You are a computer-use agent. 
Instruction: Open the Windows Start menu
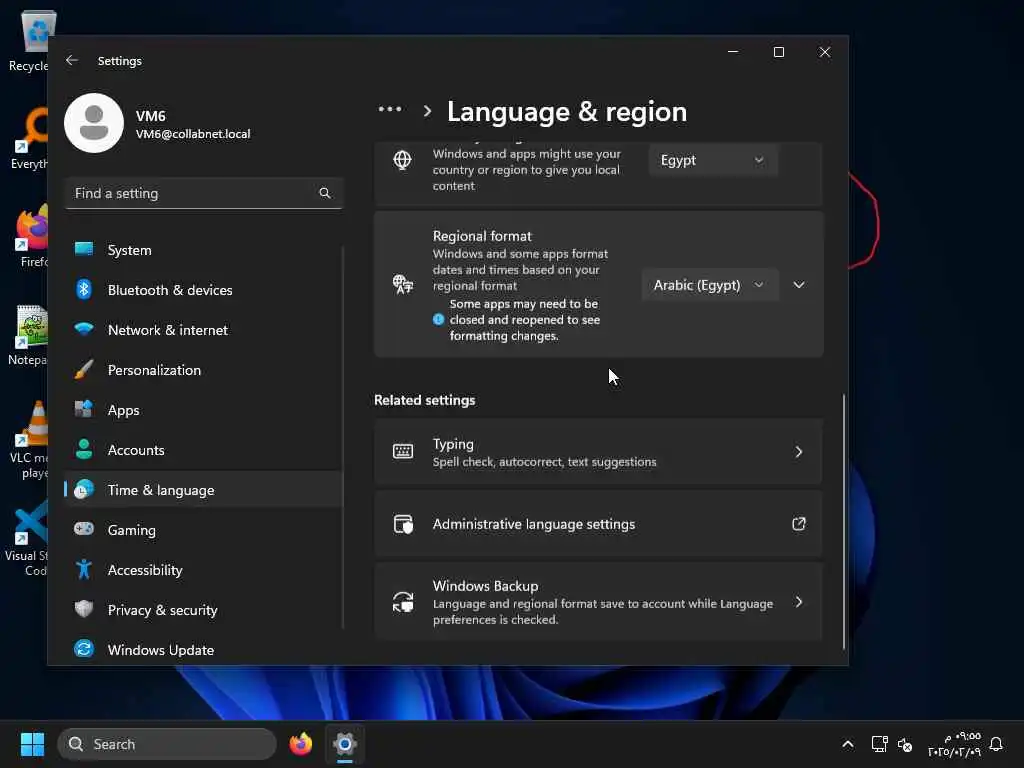(x=32, y=744)
